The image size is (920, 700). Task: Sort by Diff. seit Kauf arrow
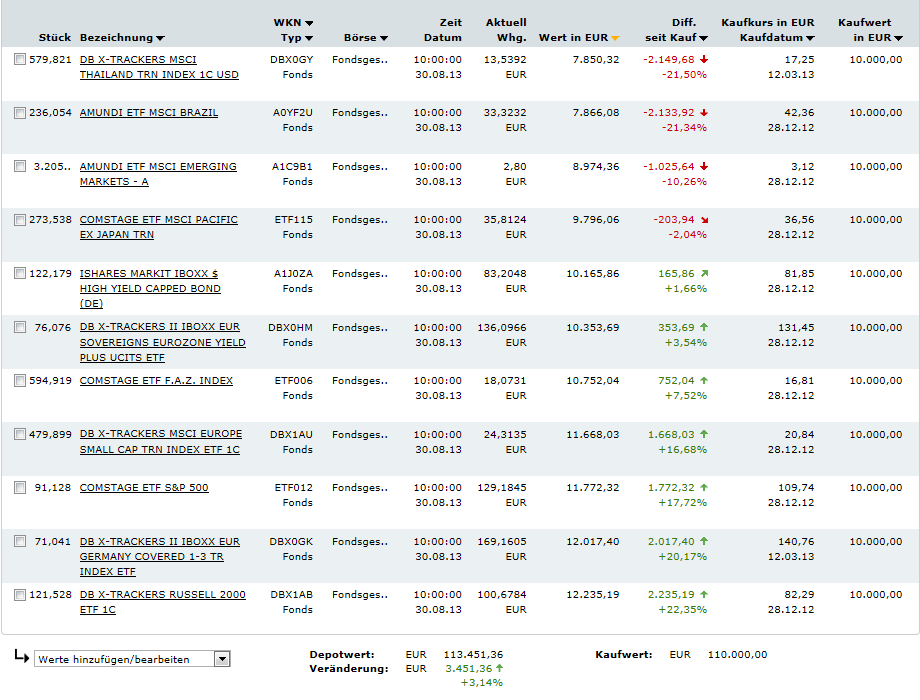704,38
